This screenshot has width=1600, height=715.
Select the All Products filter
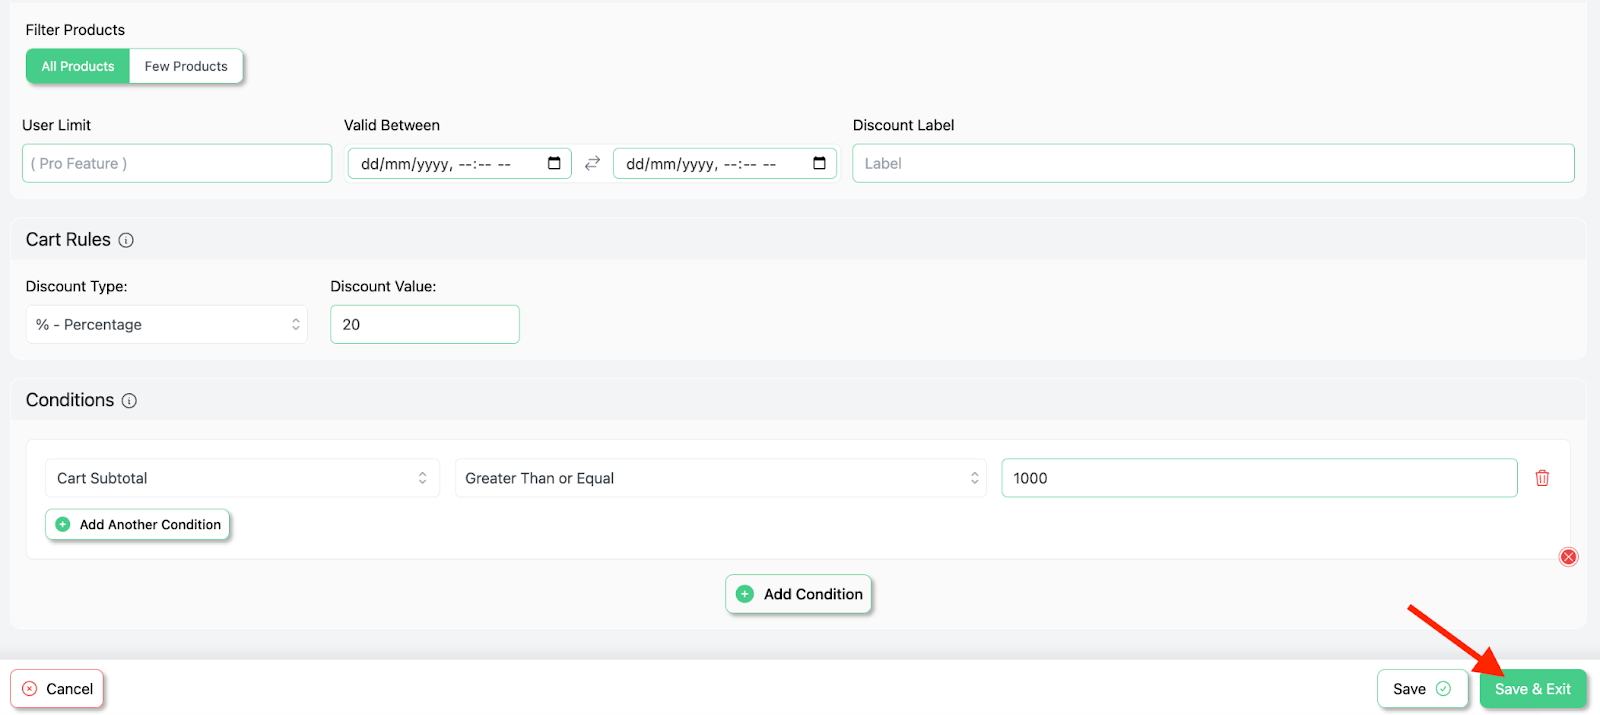(x=78, y=66)
